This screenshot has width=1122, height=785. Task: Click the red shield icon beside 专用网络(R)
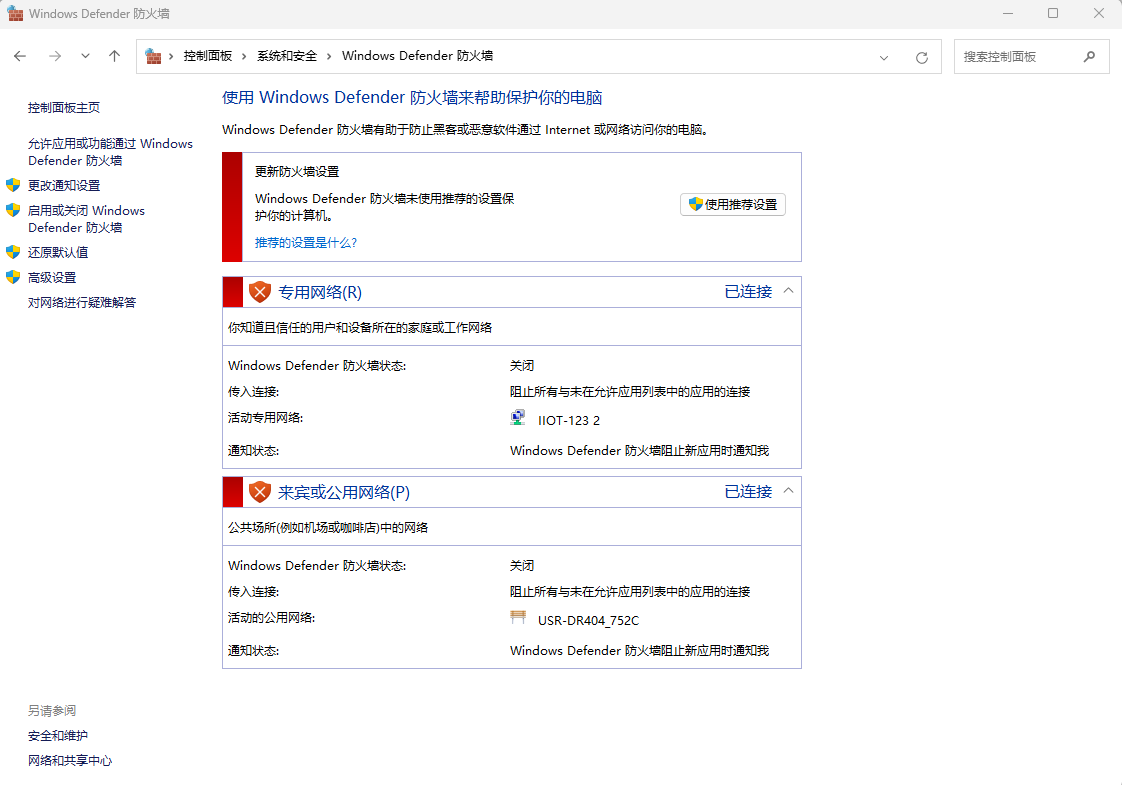pos(260,292)
